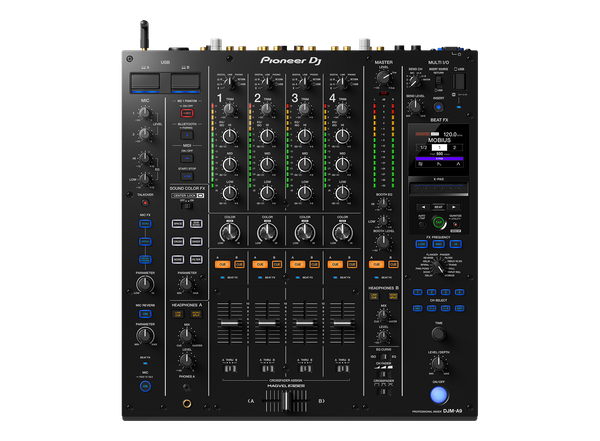Viewport: 600px width, 441px height.
Task: Click the Headphones A MIX knob
Action: click(186, 335)
